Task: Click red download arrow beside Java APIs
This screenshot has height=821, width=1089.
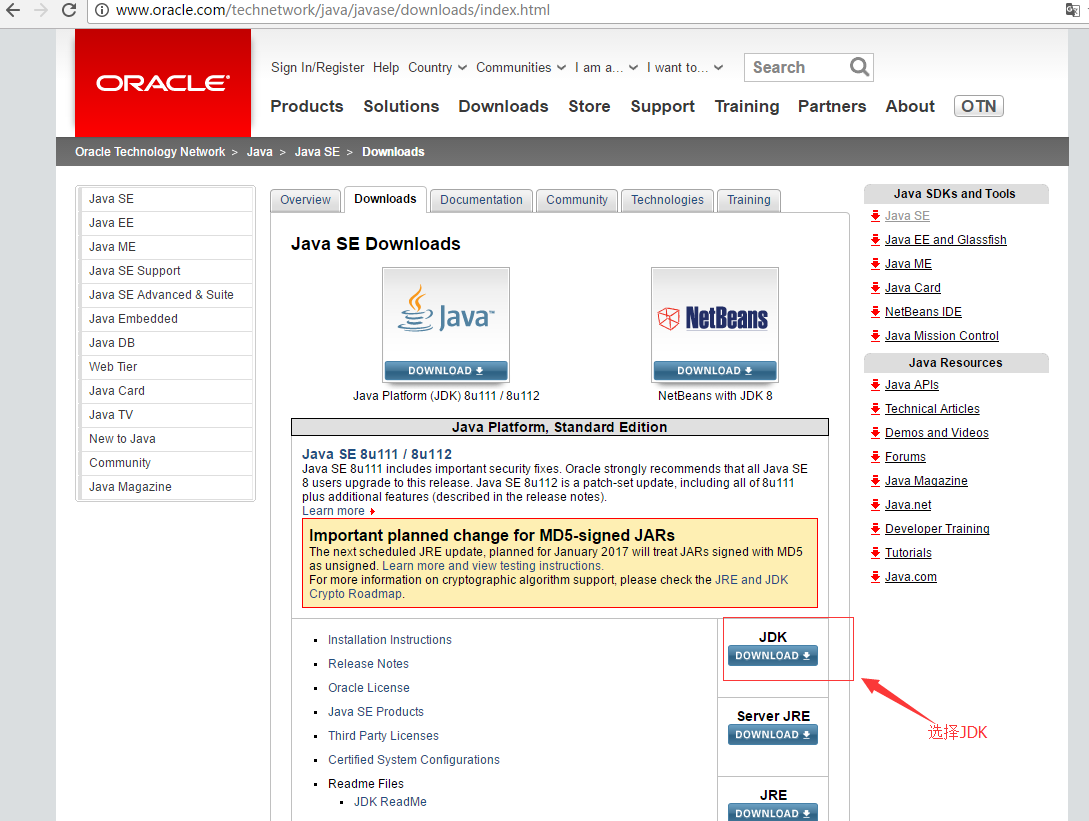Action: click(x=875, y=385)
